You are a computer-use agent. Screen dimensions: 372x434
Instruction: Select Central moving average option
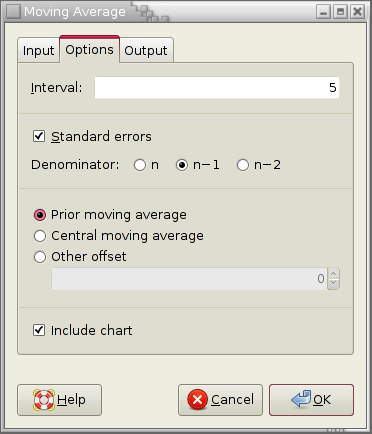40,236
